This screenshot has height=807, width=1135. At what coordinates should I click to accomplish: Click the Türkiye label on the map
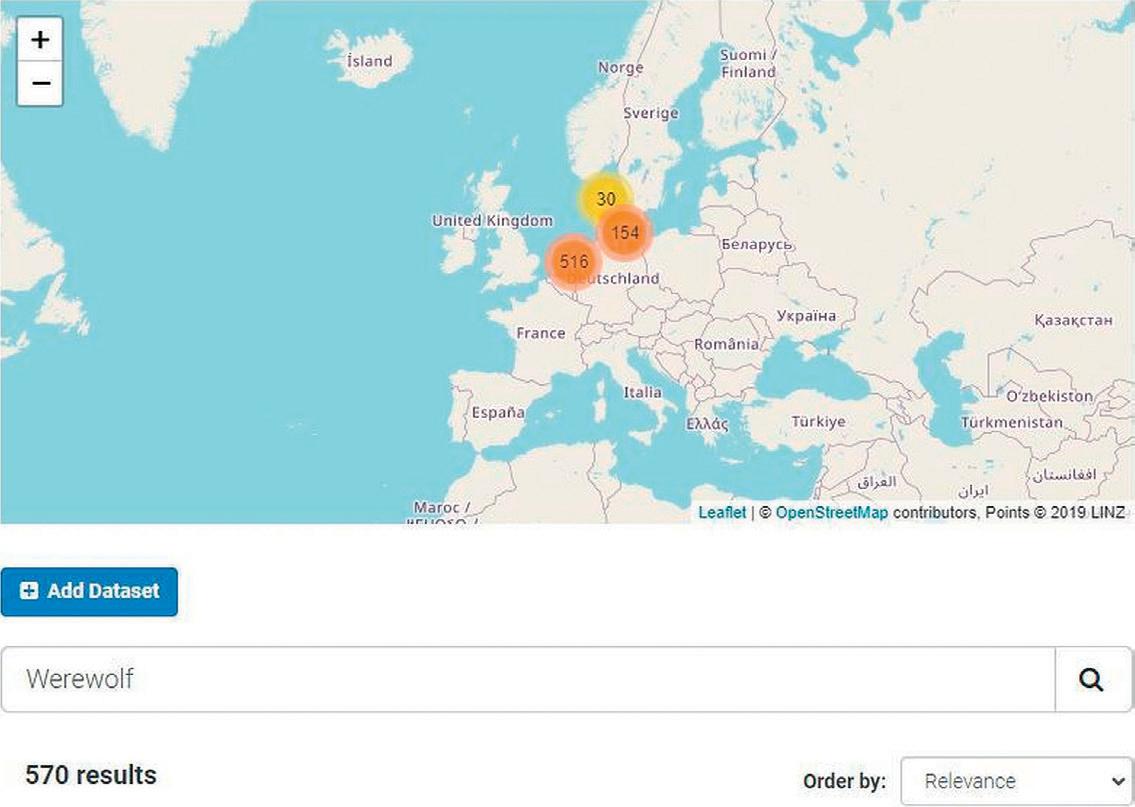(818, 421)
